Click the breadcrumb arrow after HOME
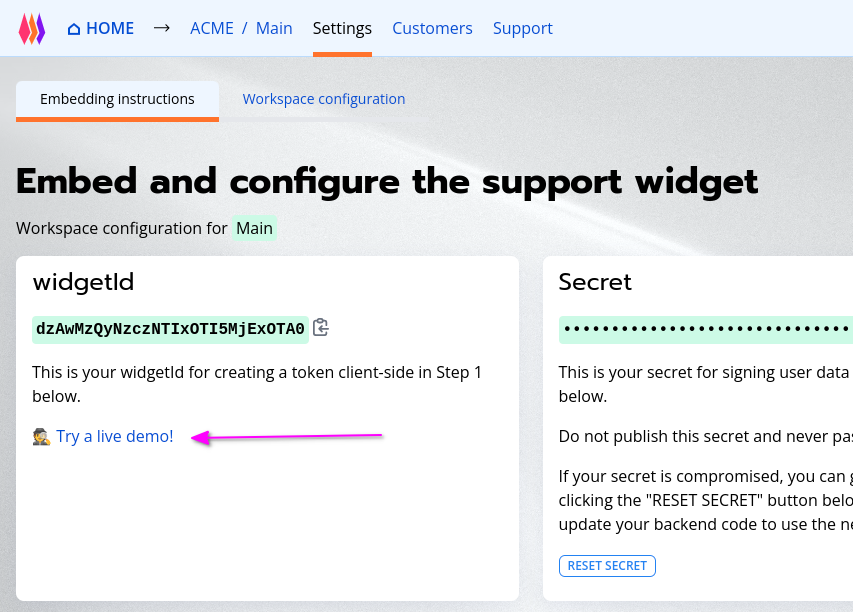The height and width of the screenshot is (612, 853). coord(162,28)
